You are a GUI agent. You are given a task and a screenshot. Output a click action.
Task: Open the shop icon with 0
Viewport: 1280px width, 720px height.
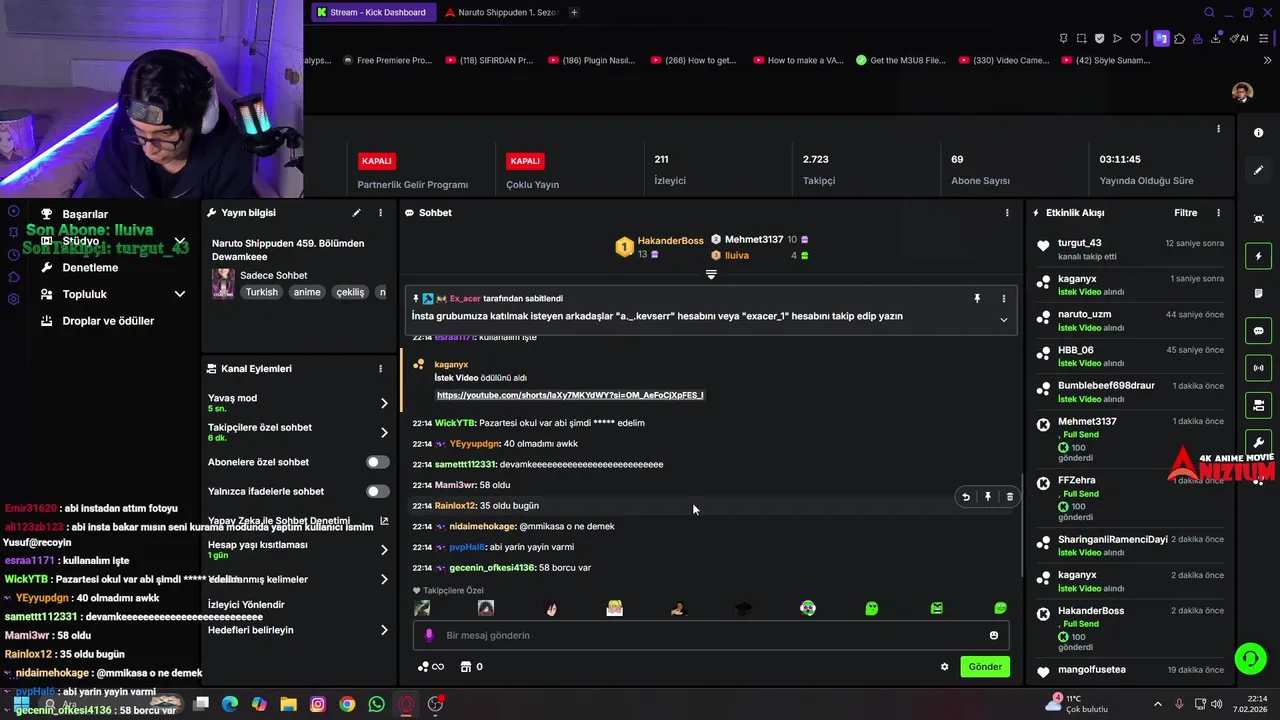coord(471,667)
